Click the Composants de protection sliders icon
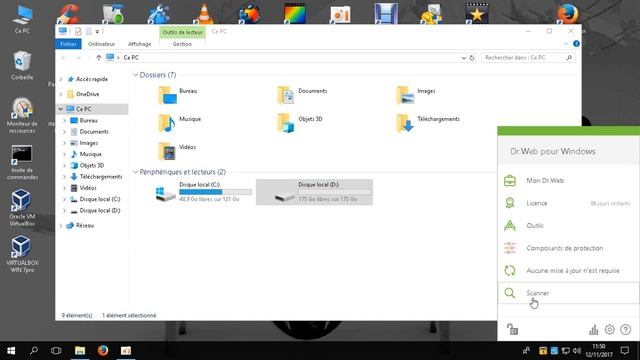This screenshot has width=640, height=360. [510, 248]
